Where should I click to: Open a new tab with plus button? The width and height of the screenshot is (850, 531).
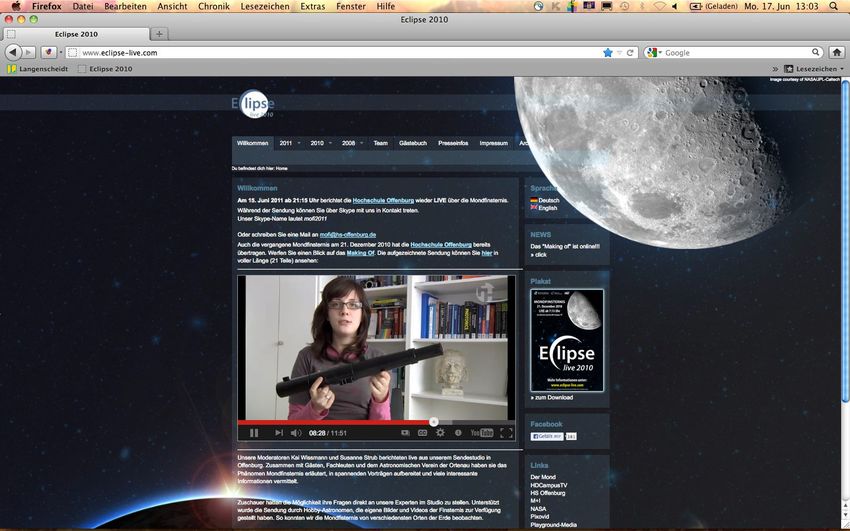point(159,34)
